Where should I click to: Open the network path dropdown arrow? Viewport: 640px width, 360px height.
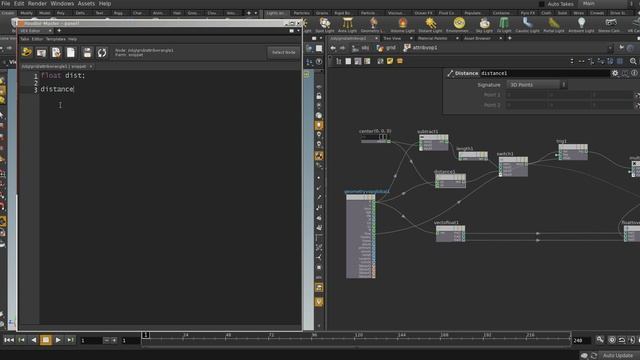point(610,48)
